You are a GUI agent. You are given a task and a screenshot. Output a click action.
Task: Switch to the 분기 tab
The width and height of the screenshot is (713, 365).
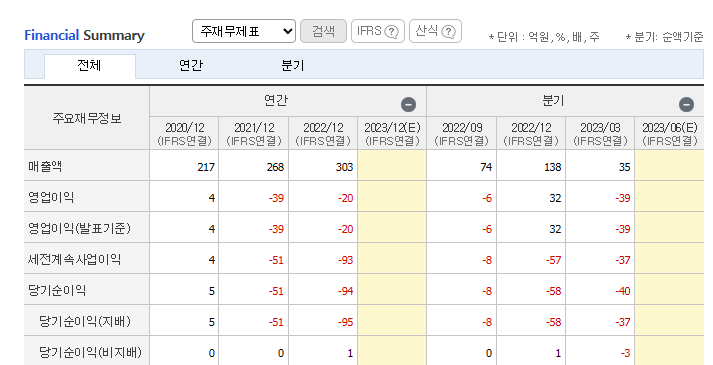(292, 65)
